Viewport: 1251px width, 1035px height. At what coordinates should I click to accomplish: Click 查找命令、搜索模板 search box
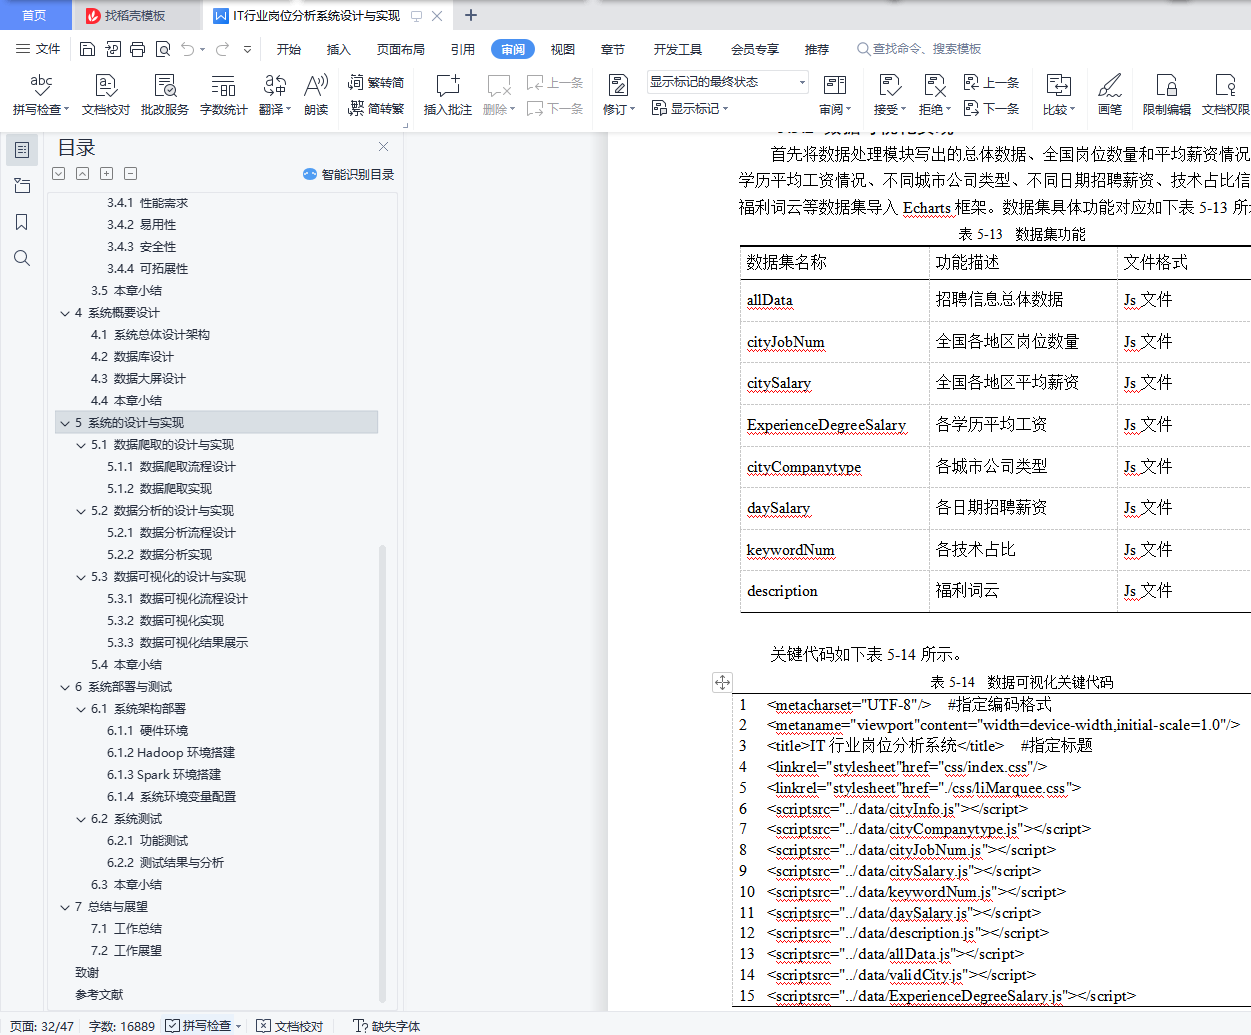tap(920, 49)
